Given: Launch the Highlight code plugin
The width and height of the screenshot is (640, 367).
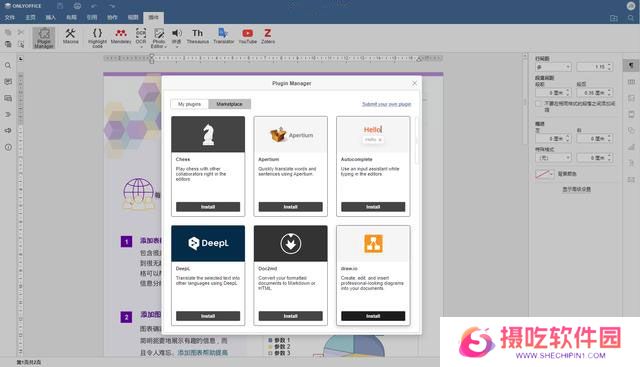Looking at the screenshot, I should 97,38.
